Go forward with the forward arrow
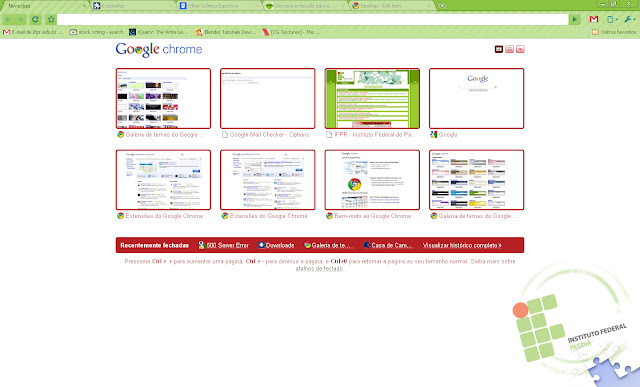Viewport: 640px width, 387px height. [x=20, y=19]
